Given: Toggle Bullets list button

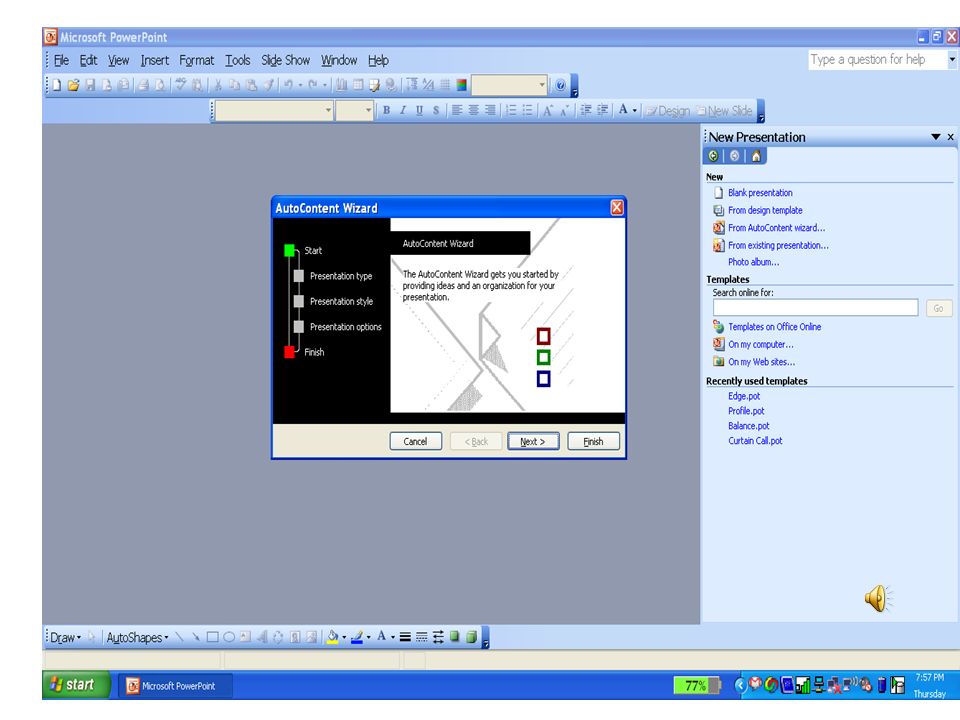Looking at the screenshot, I should point(527,110).
